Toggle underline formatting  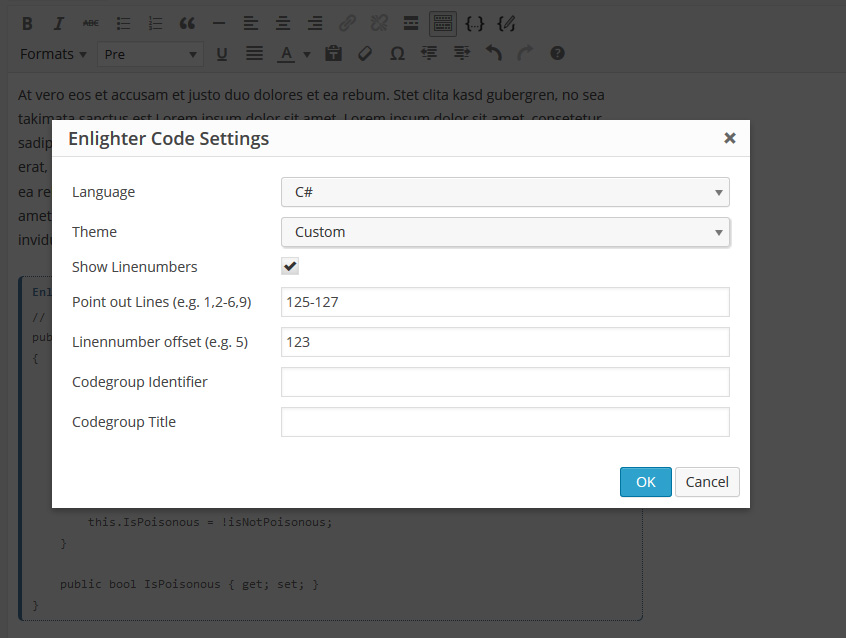pyautogui.click(x=222, y=53)
